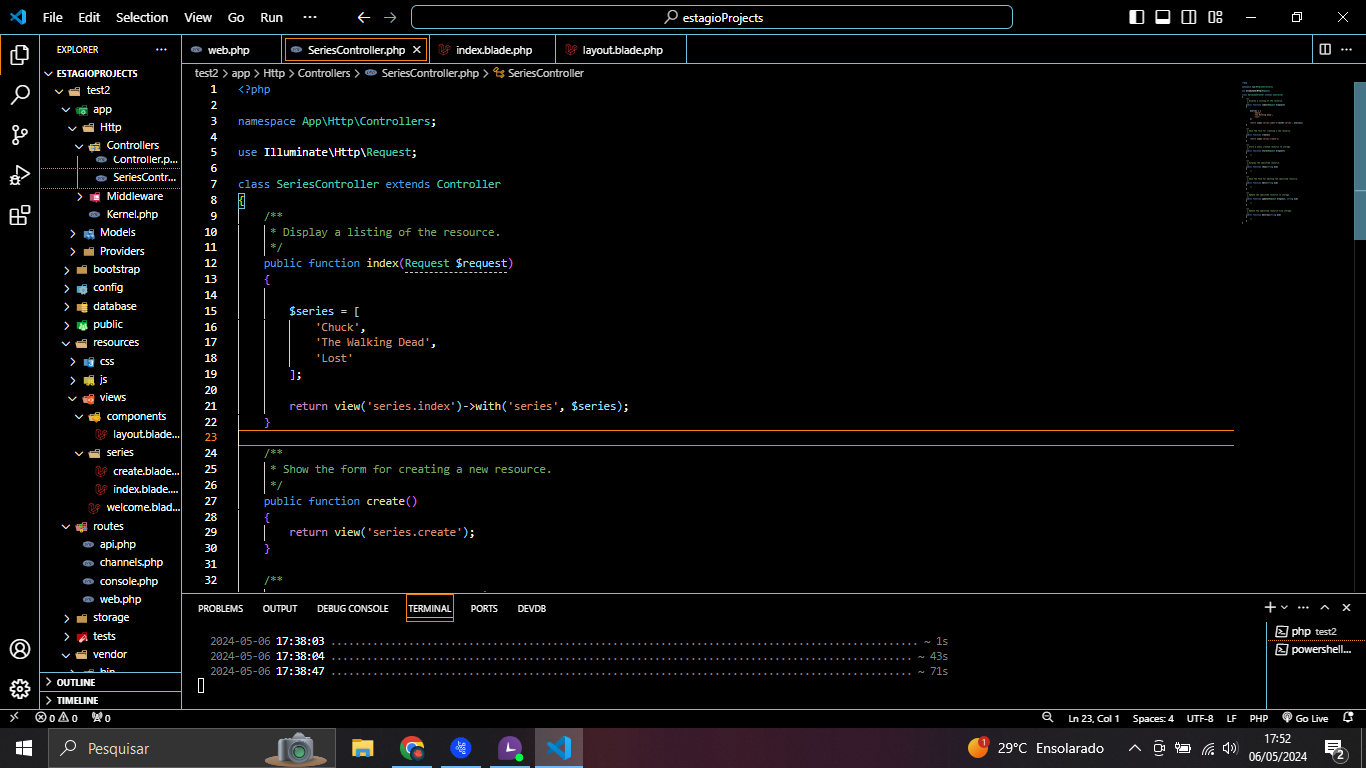The image size is (1366, 768).
Task: Maximize the terminal panel size
Action: click(1325, 607)
